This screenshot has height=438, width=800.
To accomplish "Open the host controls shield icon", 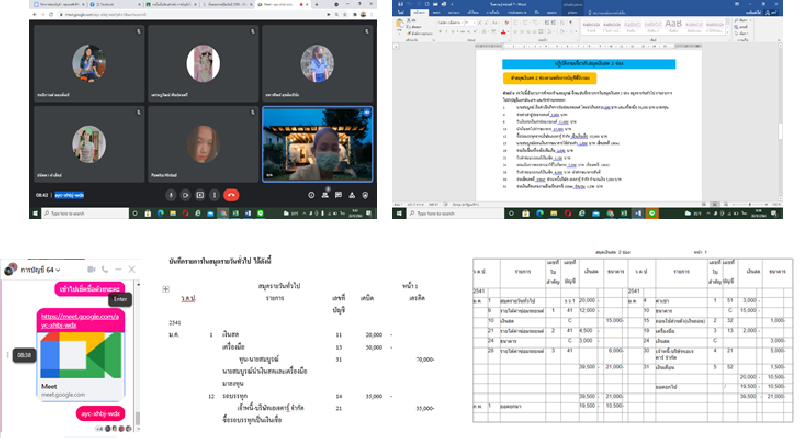I will (x=367, y=194).
